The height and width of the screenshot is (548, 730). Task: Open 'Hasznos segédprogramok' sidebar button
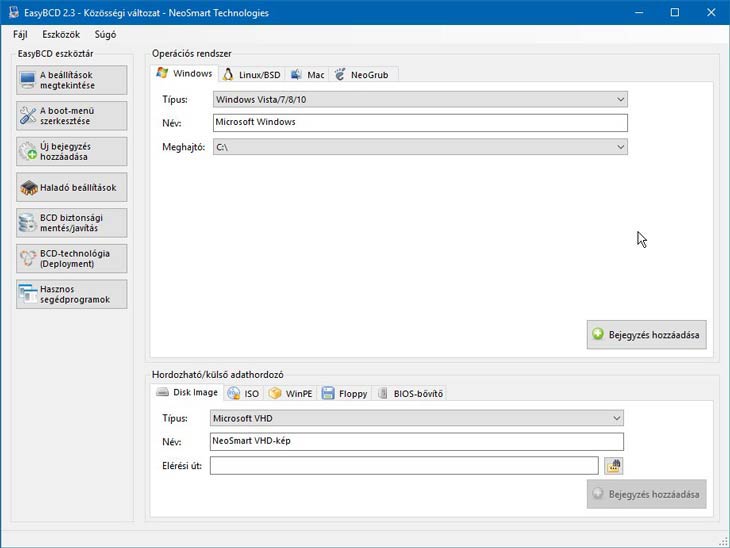(72, 294)
